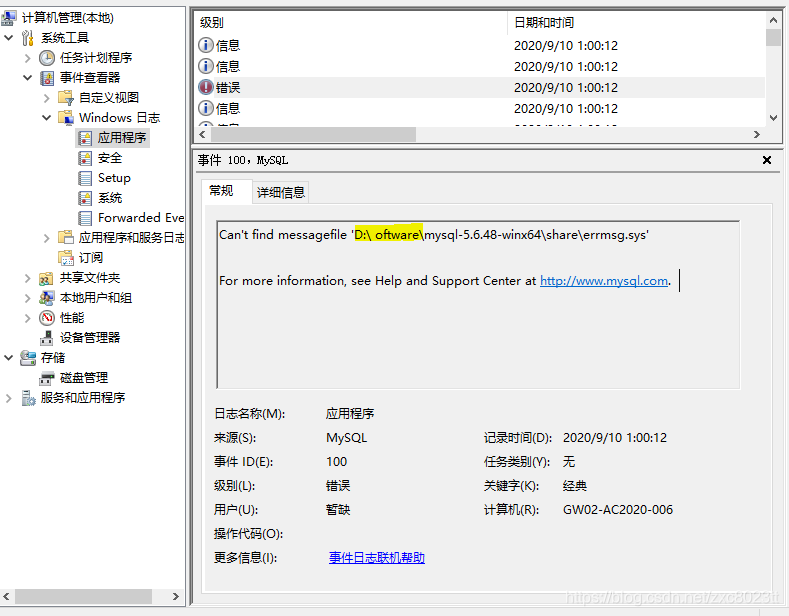This screenshot has height=616, width=789.
Task: Click event list horizontal scroll left arrow
Action: (x=202, y=134)
